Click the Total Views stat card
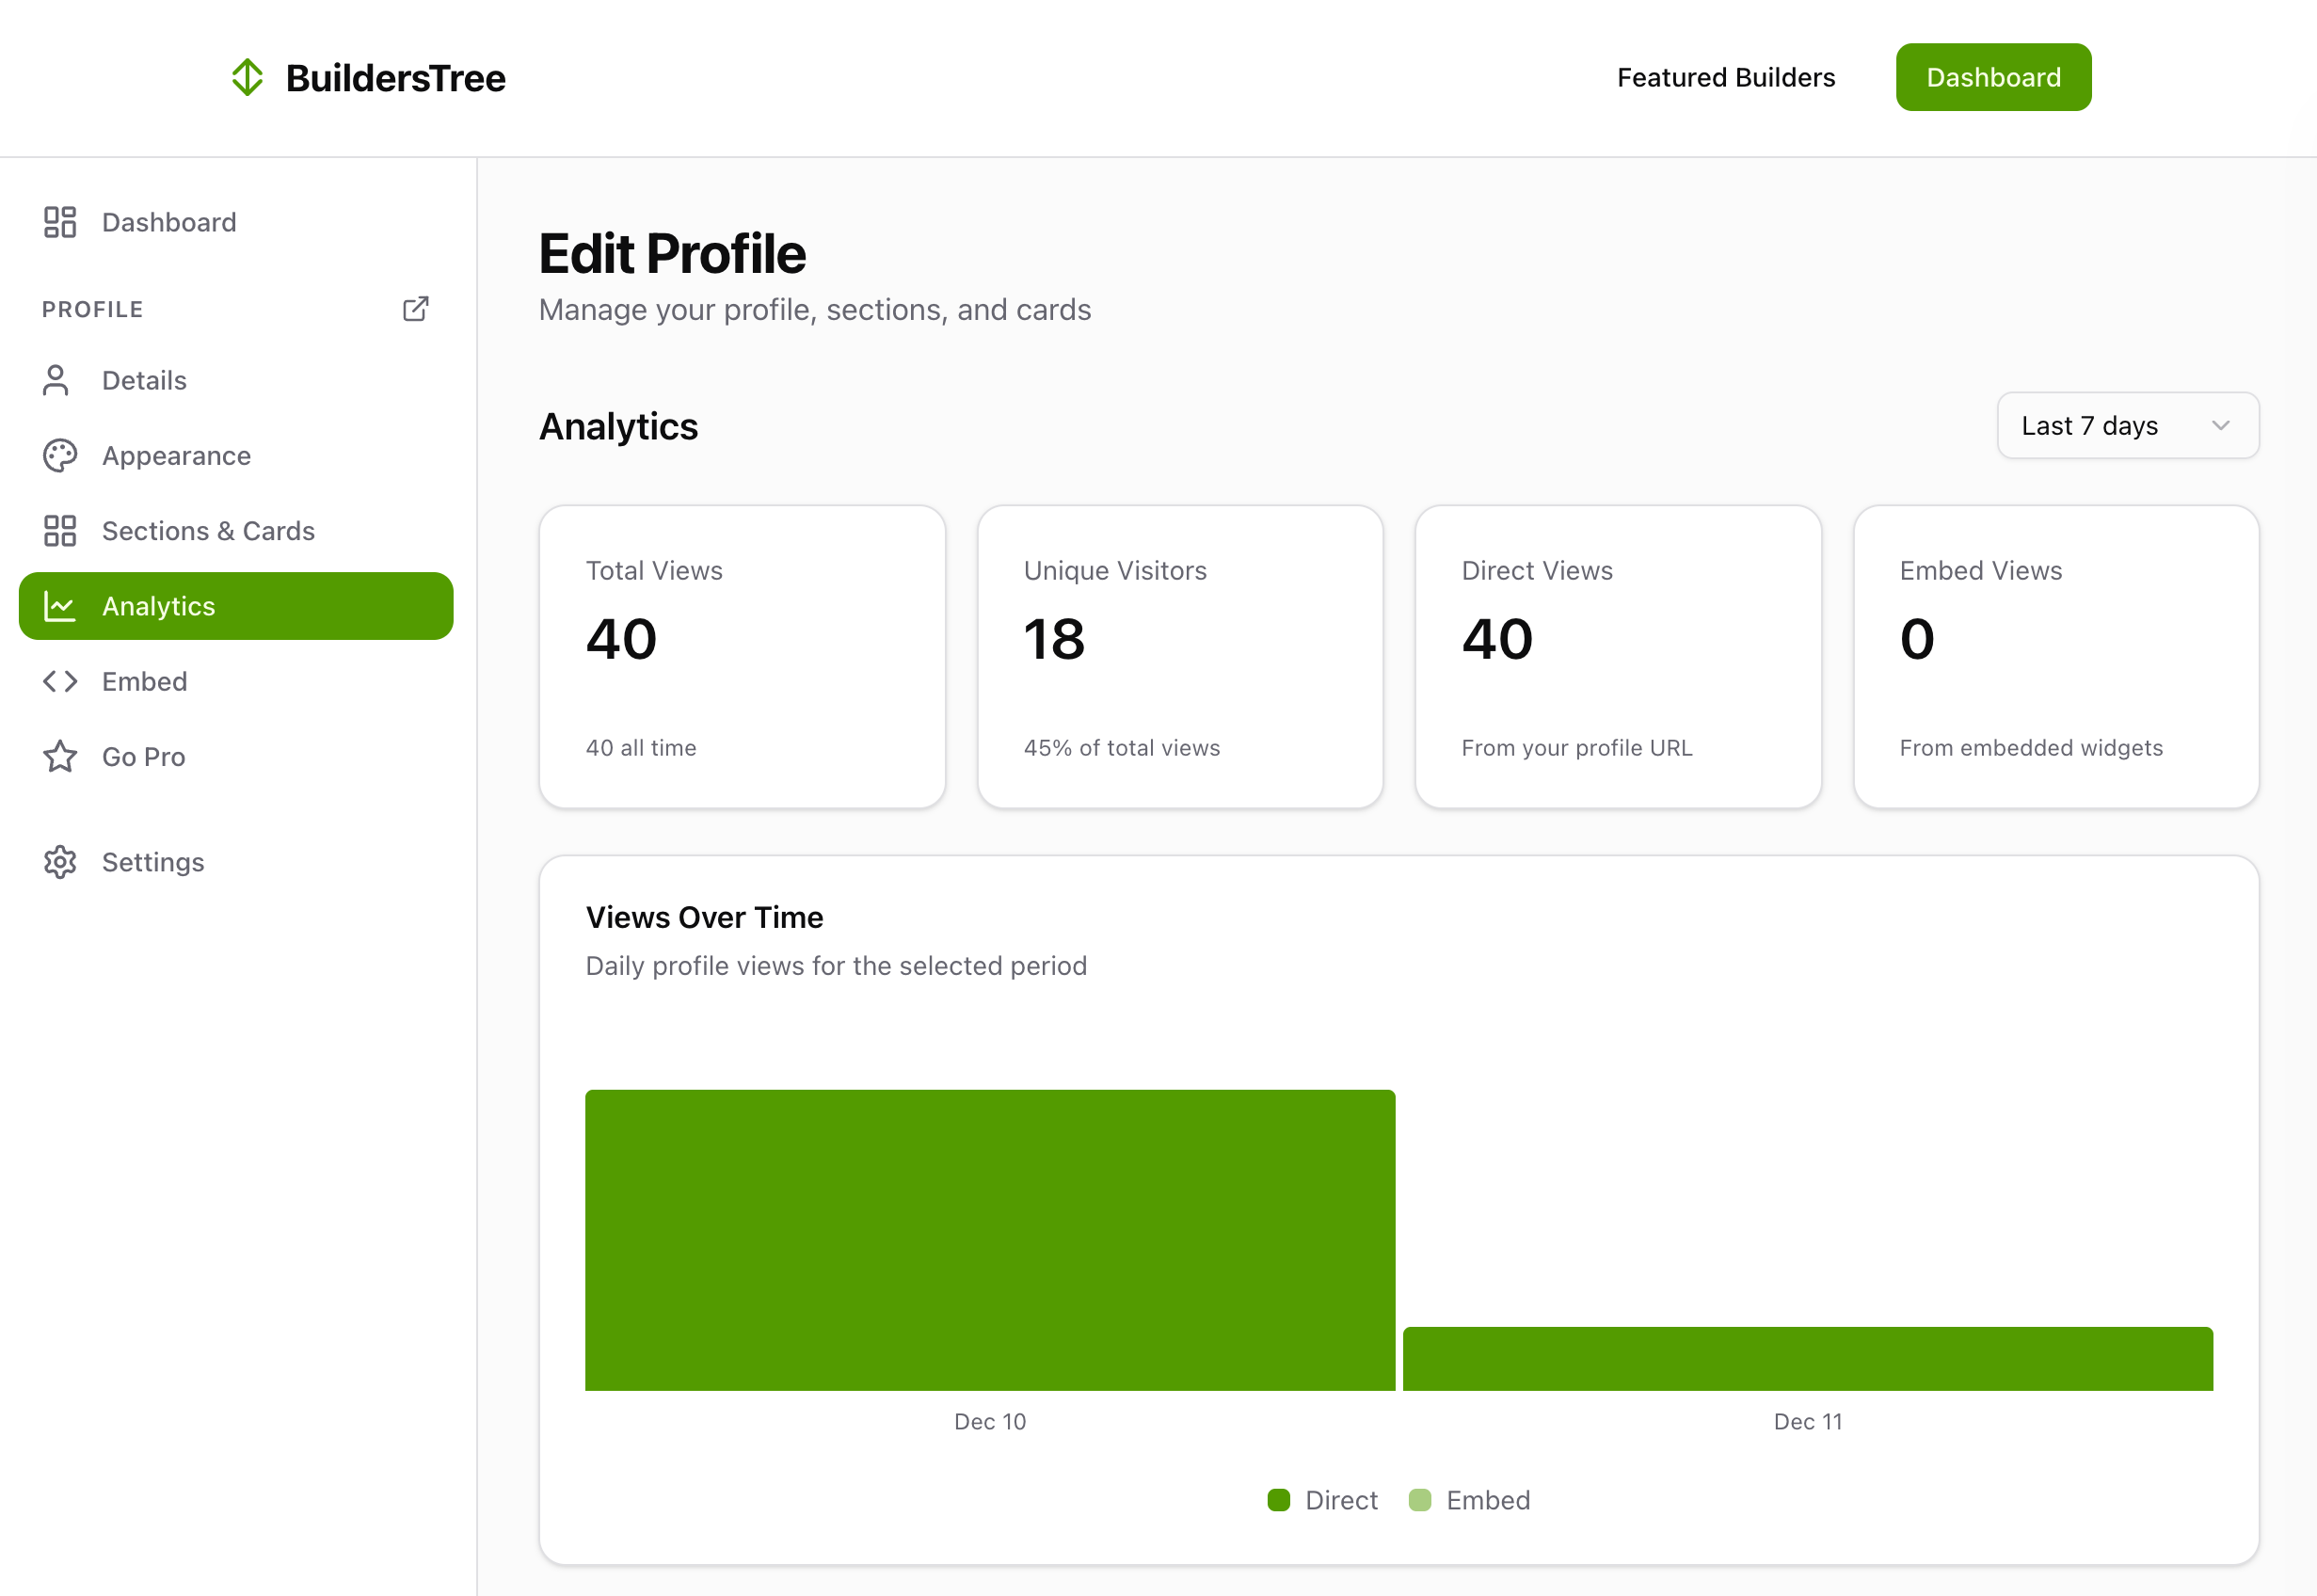Image resolution: width=2317 pixels, height=1596 pixels. pos(742,656)
